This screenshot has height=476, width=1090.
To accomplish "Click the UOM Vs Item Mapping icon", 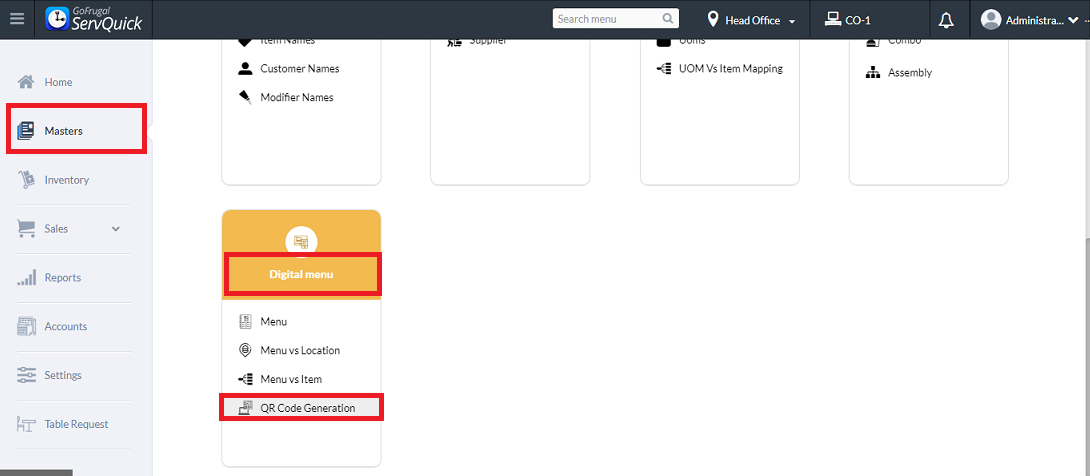I will tap(663, 68).
